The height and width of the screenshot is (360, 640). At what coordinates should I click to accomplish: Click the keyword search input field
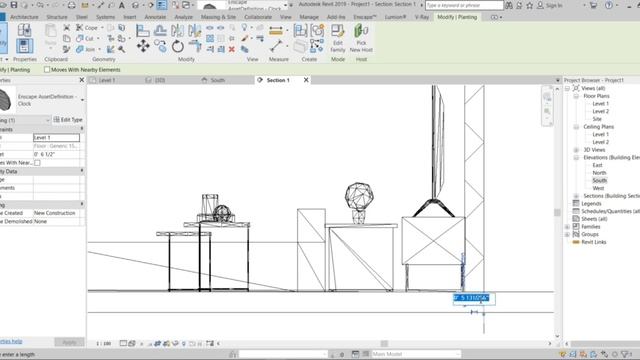click(464, 5)
